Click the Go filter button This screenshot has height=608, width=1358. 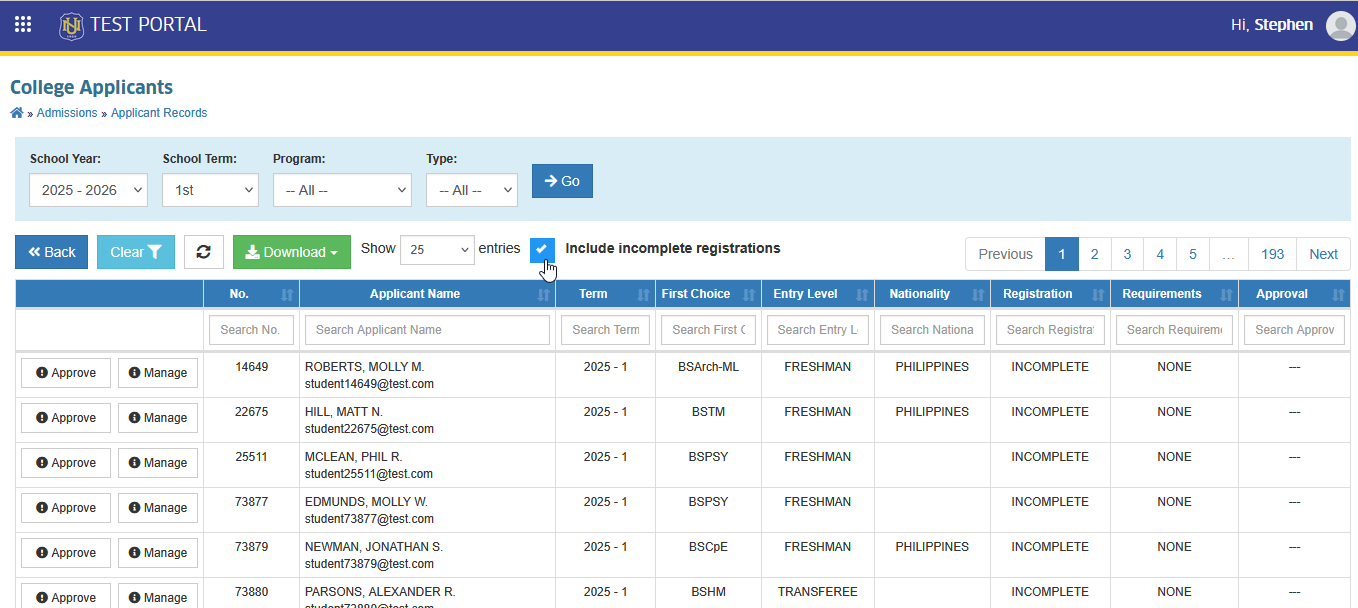[x=562, y=181]
